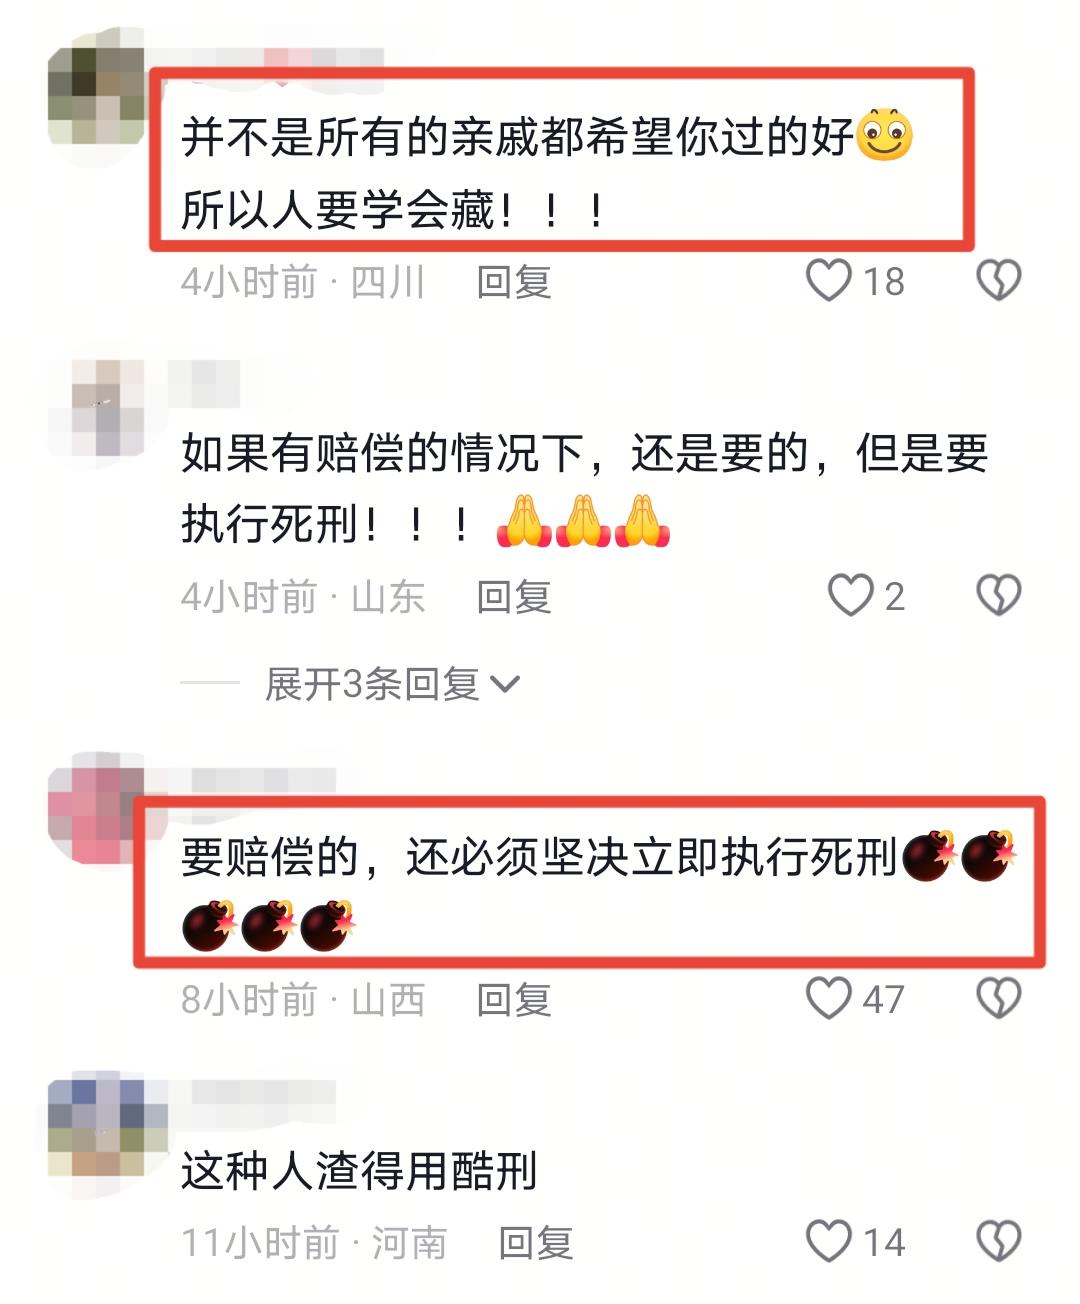The height and width of the screenshot is (1304, 1080).
Task: Open the first commenter's avatar
Action: (x=97, y=97)
